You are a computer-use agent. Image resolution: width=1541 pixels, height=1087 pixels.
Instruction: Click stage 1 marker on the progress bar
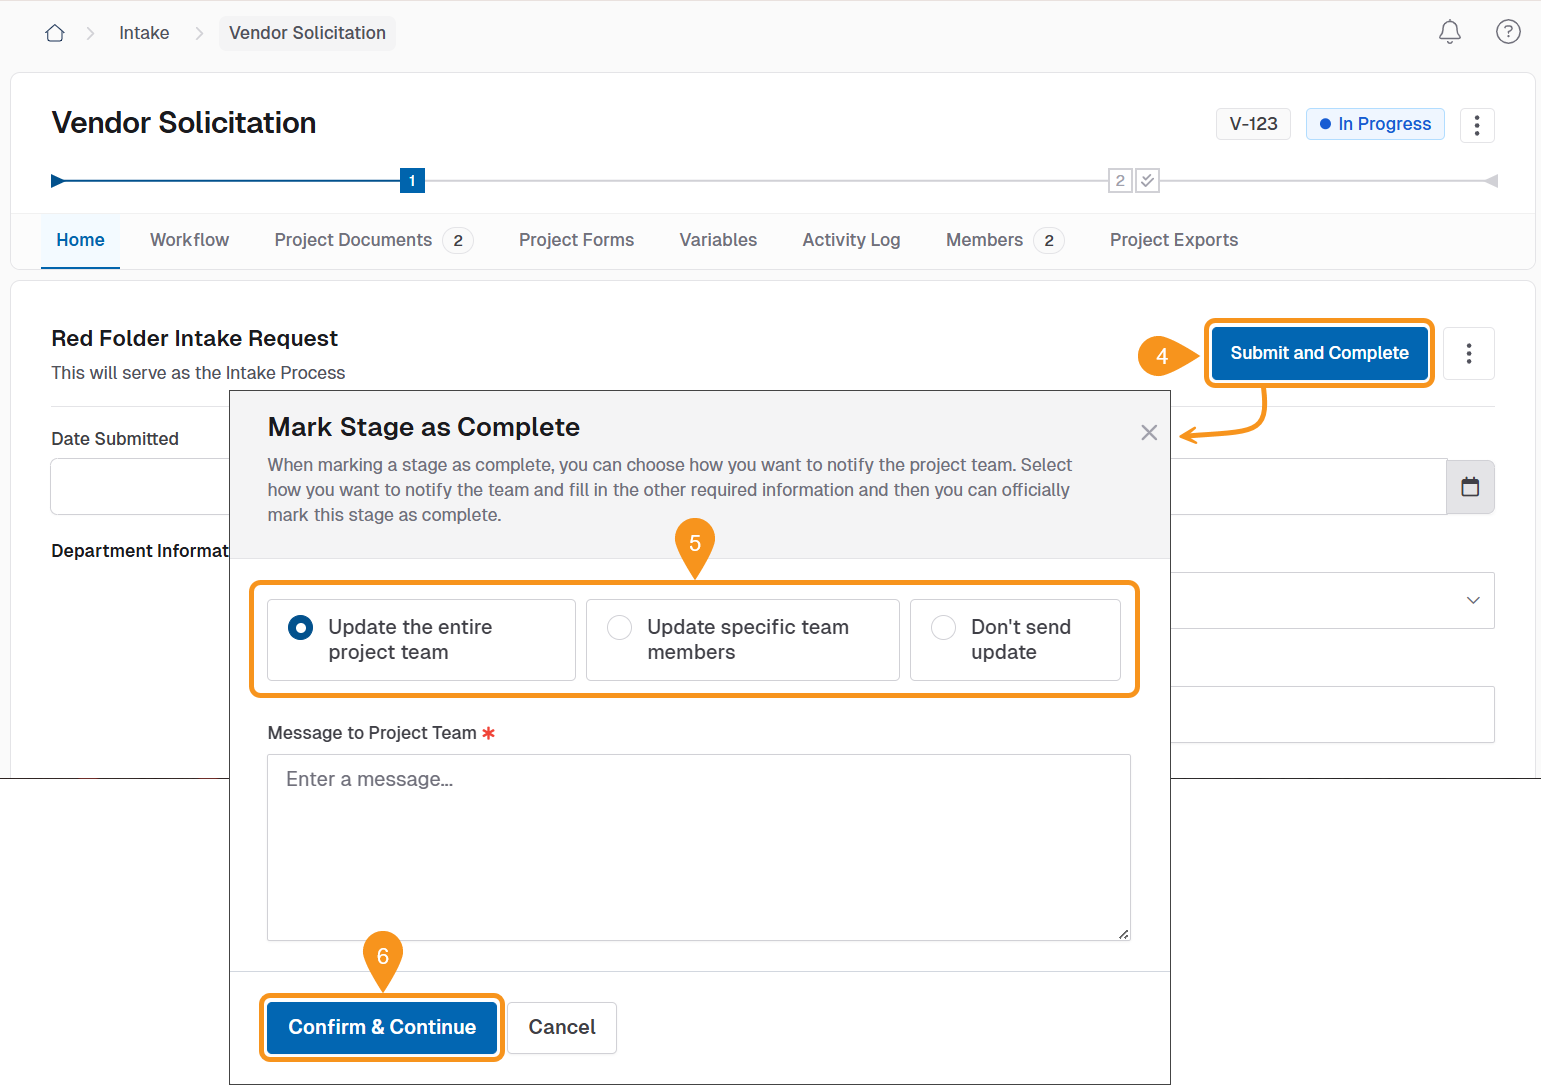411,180
